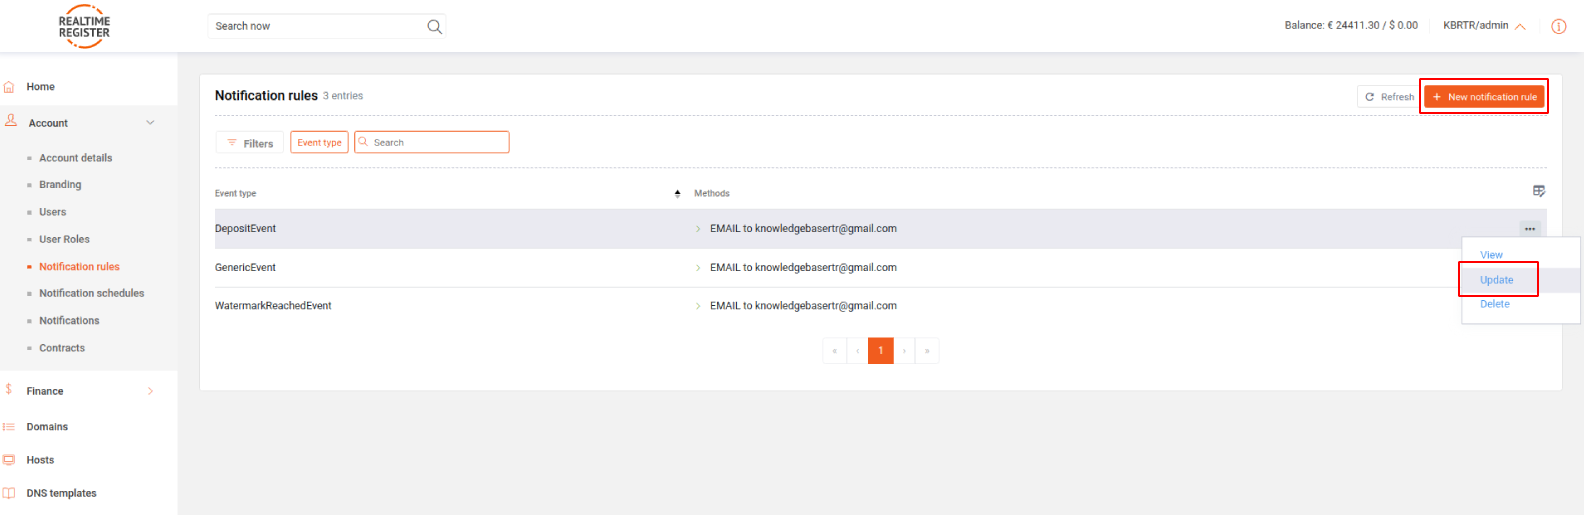
Task: Open the info icon at top right
Action: tap(1558, 27)
